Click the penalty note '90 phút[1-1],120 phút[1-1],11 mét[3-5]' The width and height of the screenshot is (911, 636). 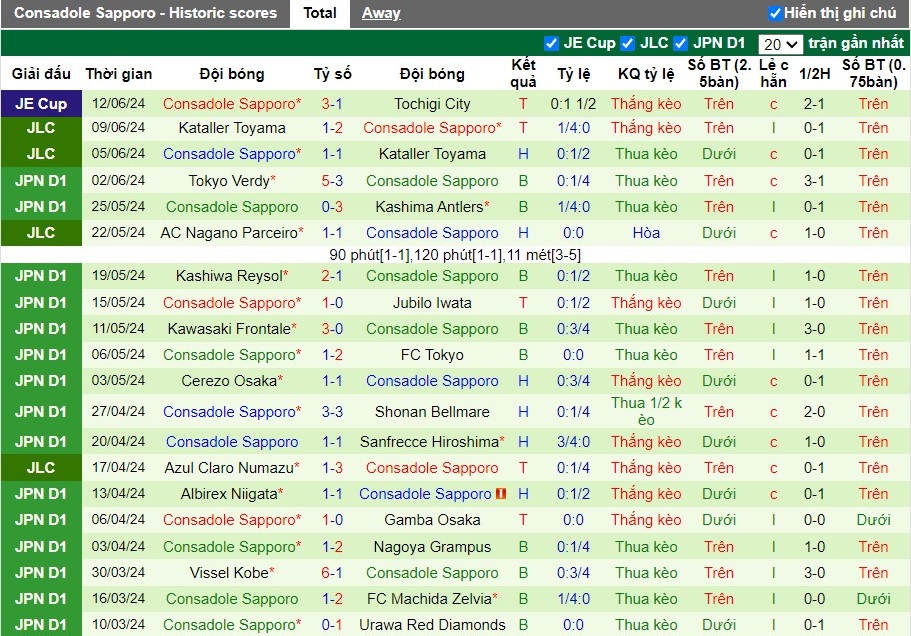coord(455,254)
